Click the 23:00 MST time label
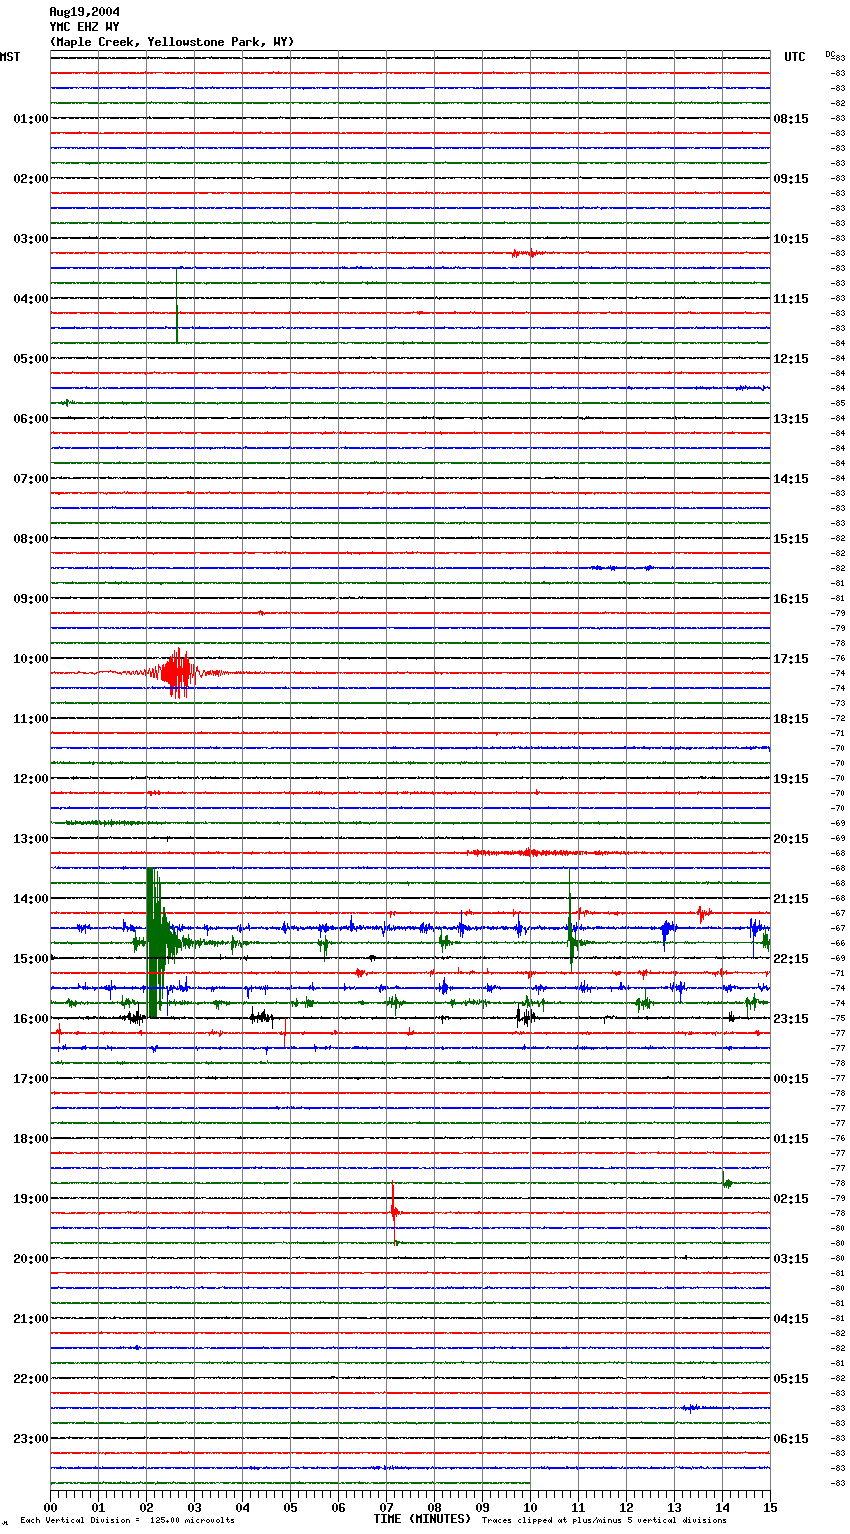Viewport: 850px width, 1534px height. 30,1439
